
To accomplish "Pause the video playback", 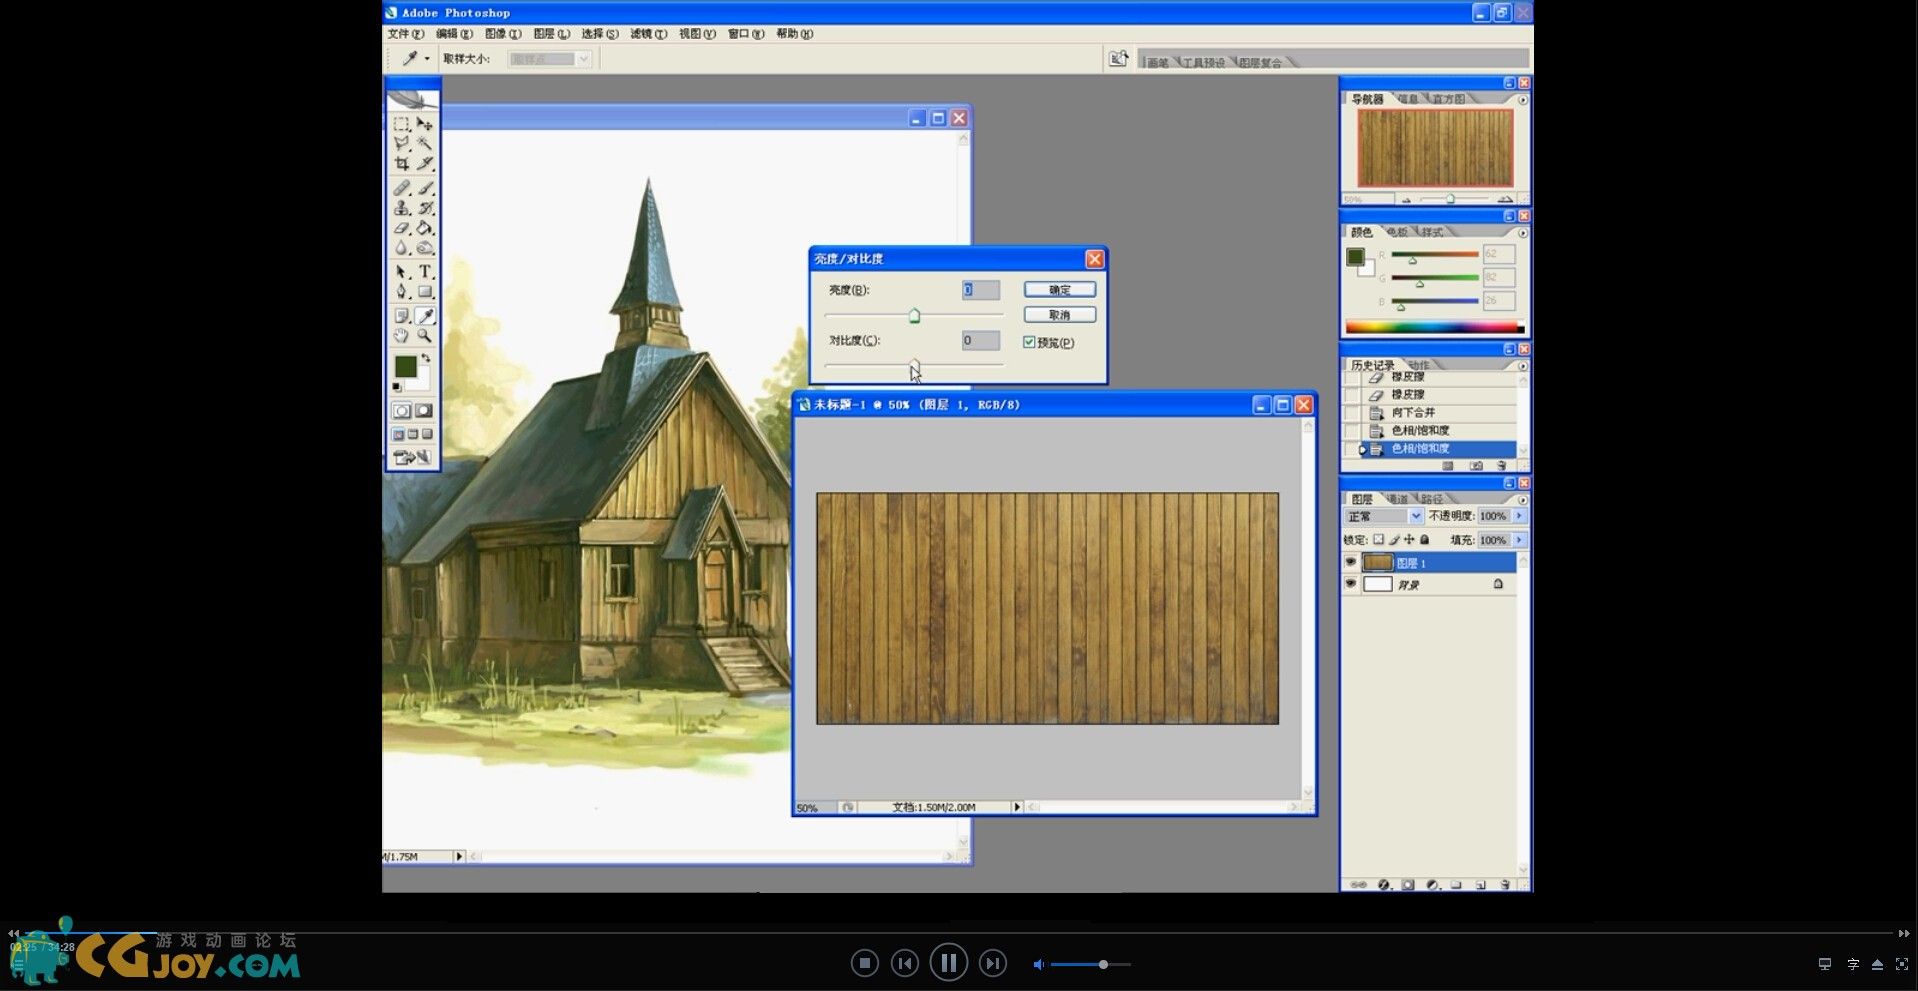I will (x=948, y=963).
